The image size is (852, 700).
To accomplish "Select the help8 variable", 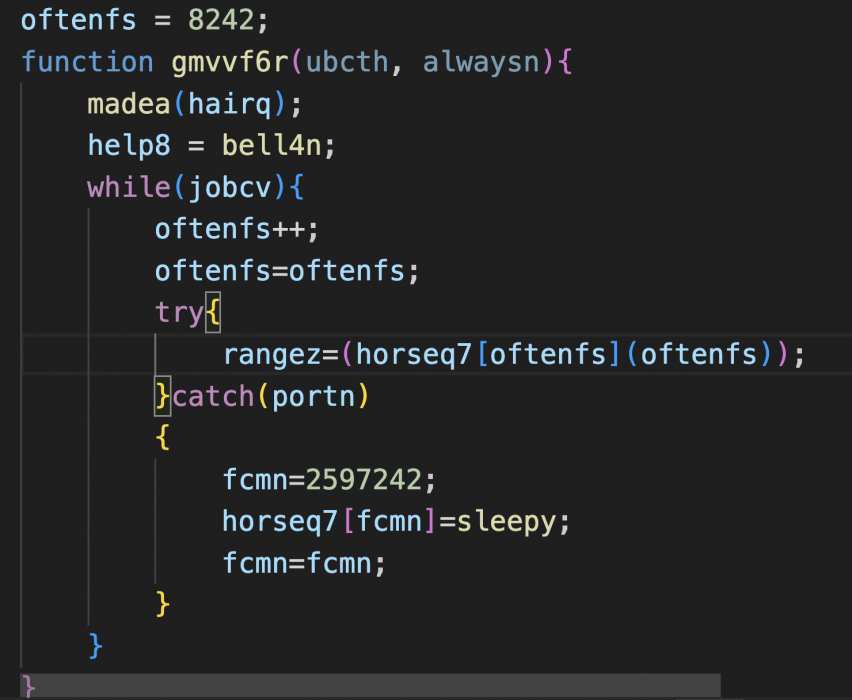I will point(129,145).
